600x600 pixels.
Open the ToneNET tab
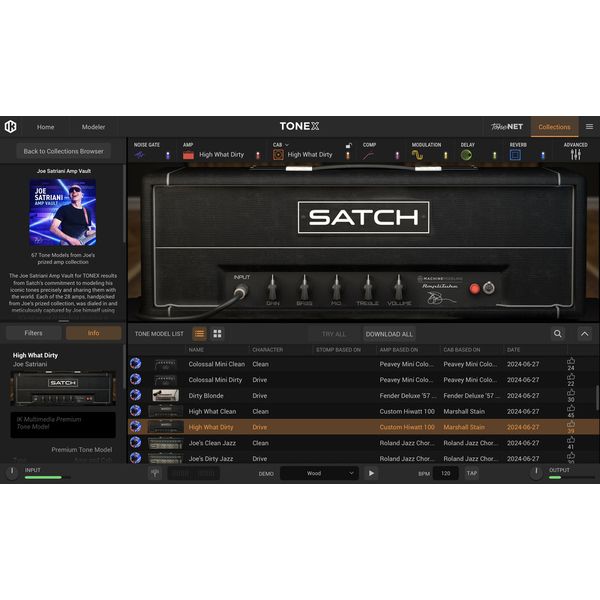click(x=507, y=127)
